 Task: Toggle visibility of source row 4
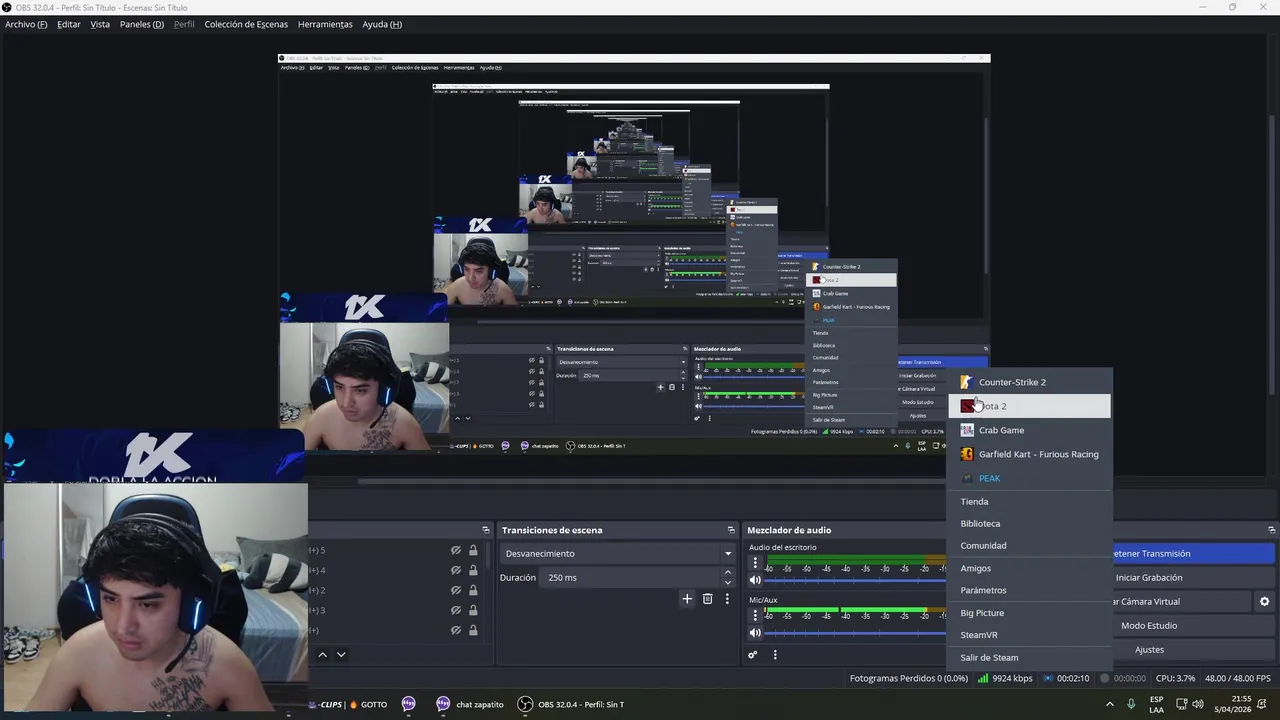point(456,570)
